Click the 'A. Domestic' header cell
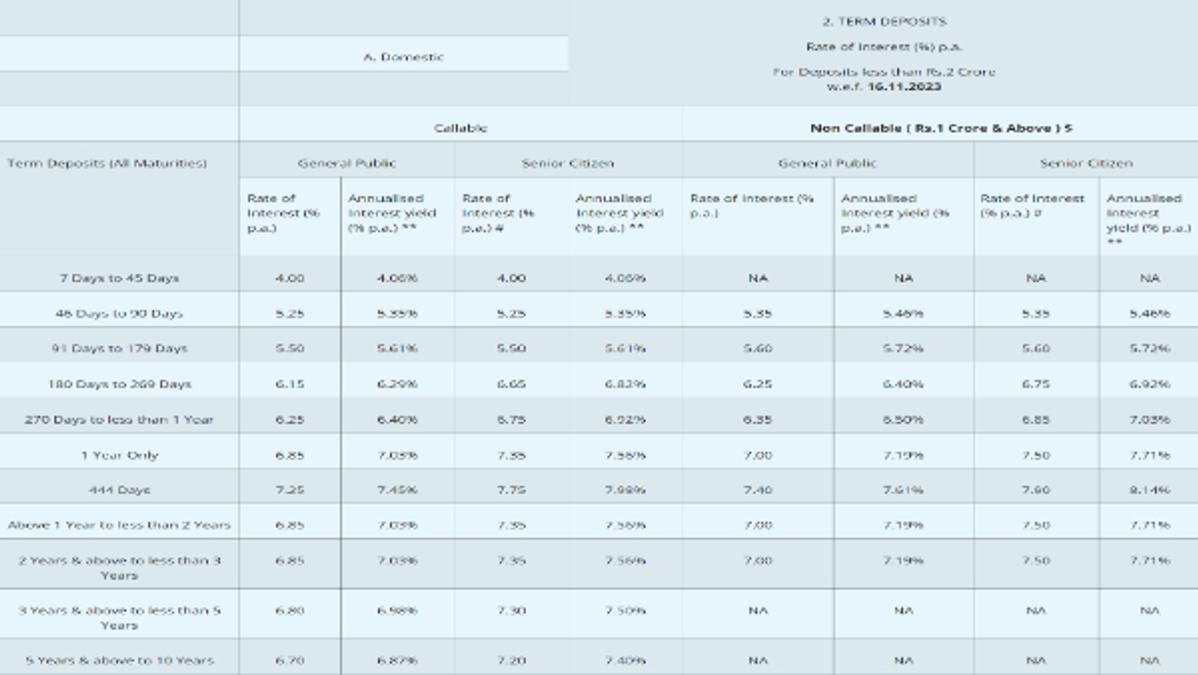This screenshot has height=675, width=1198. click(x=403, y=57)
